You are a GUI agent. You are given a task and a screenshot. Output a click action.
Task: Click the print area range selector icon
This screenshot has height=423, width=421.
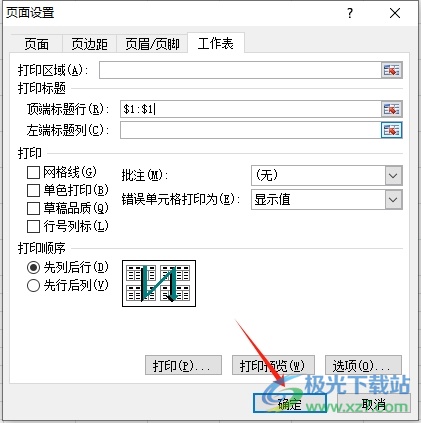[391, 70]
